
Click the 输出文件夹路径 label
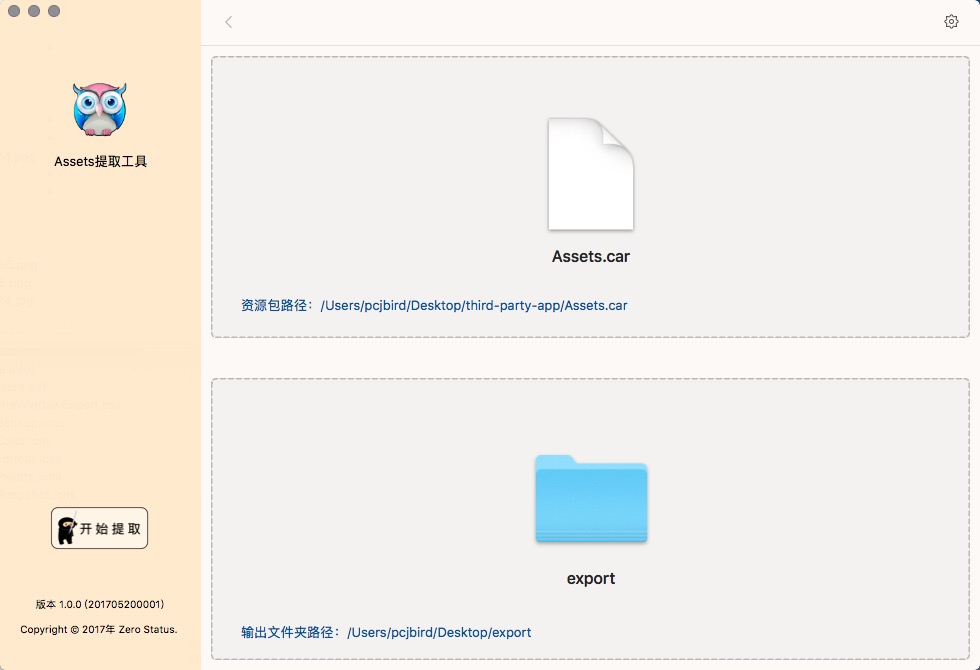(x=291, y=632)
